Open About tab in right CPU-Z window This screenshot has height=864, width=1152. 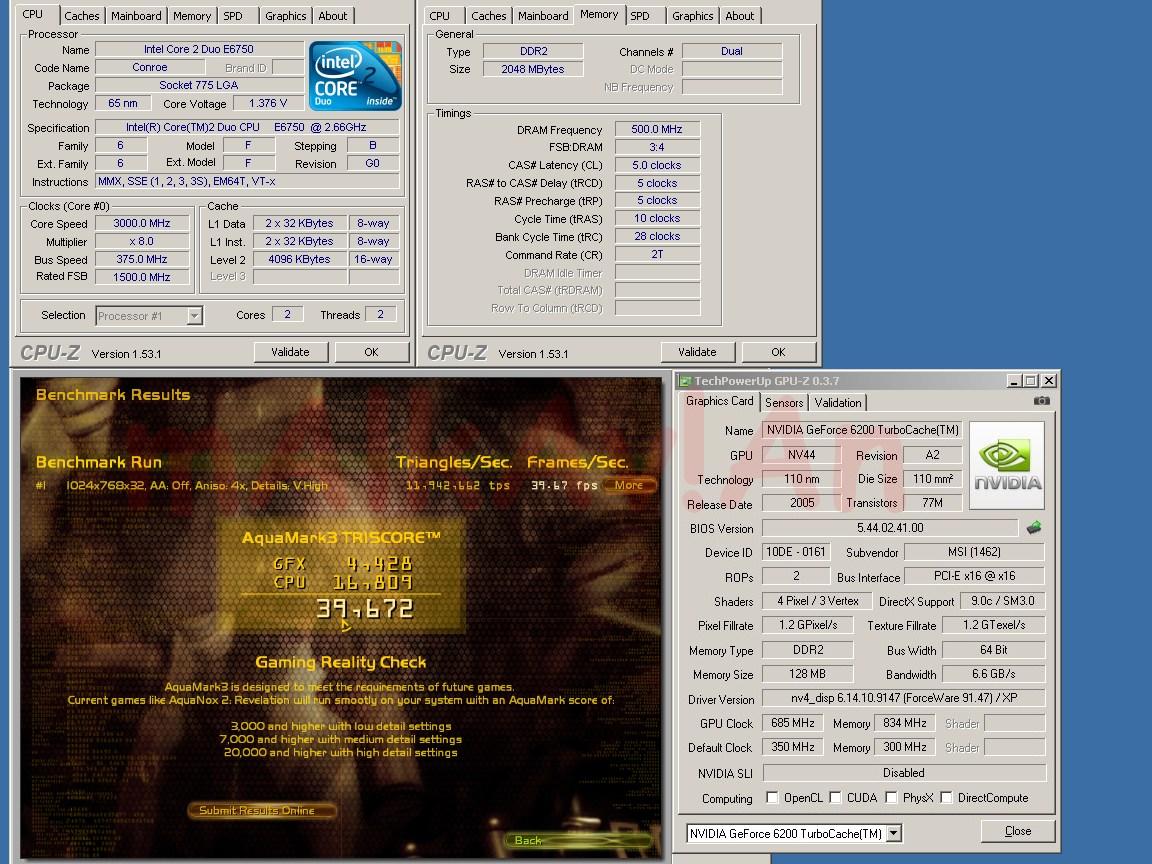point(740,16)
